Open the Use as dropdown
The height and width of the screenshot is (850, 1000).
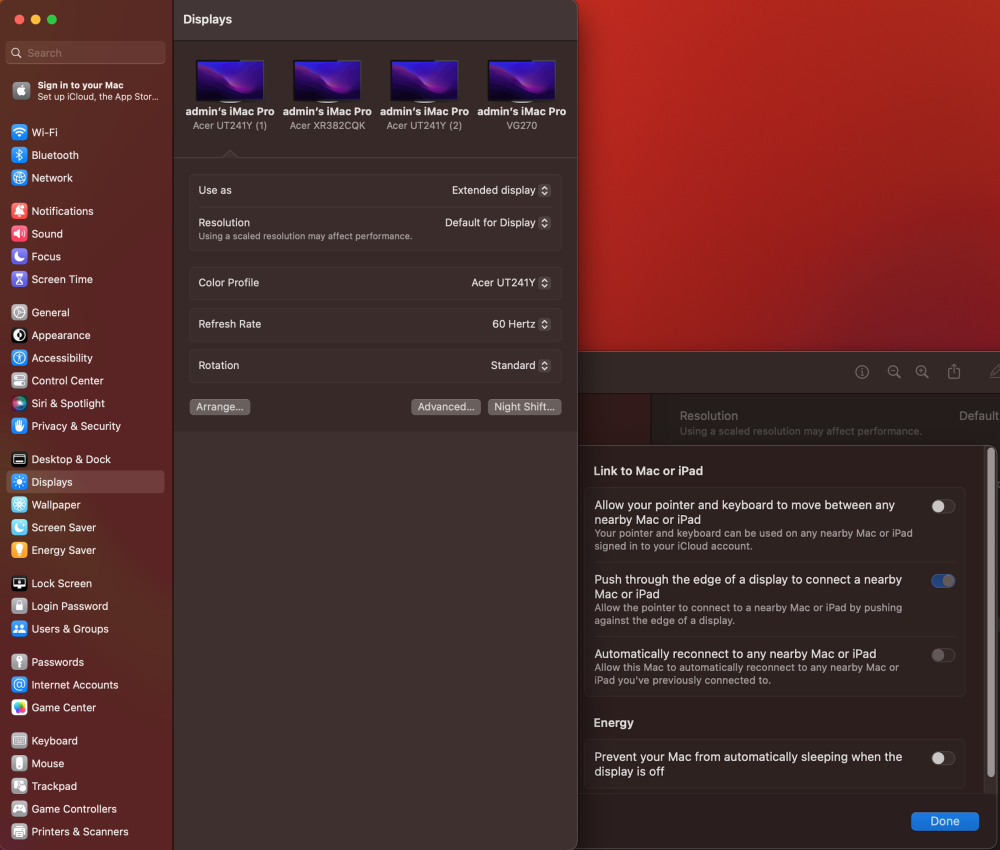(501, 190)
